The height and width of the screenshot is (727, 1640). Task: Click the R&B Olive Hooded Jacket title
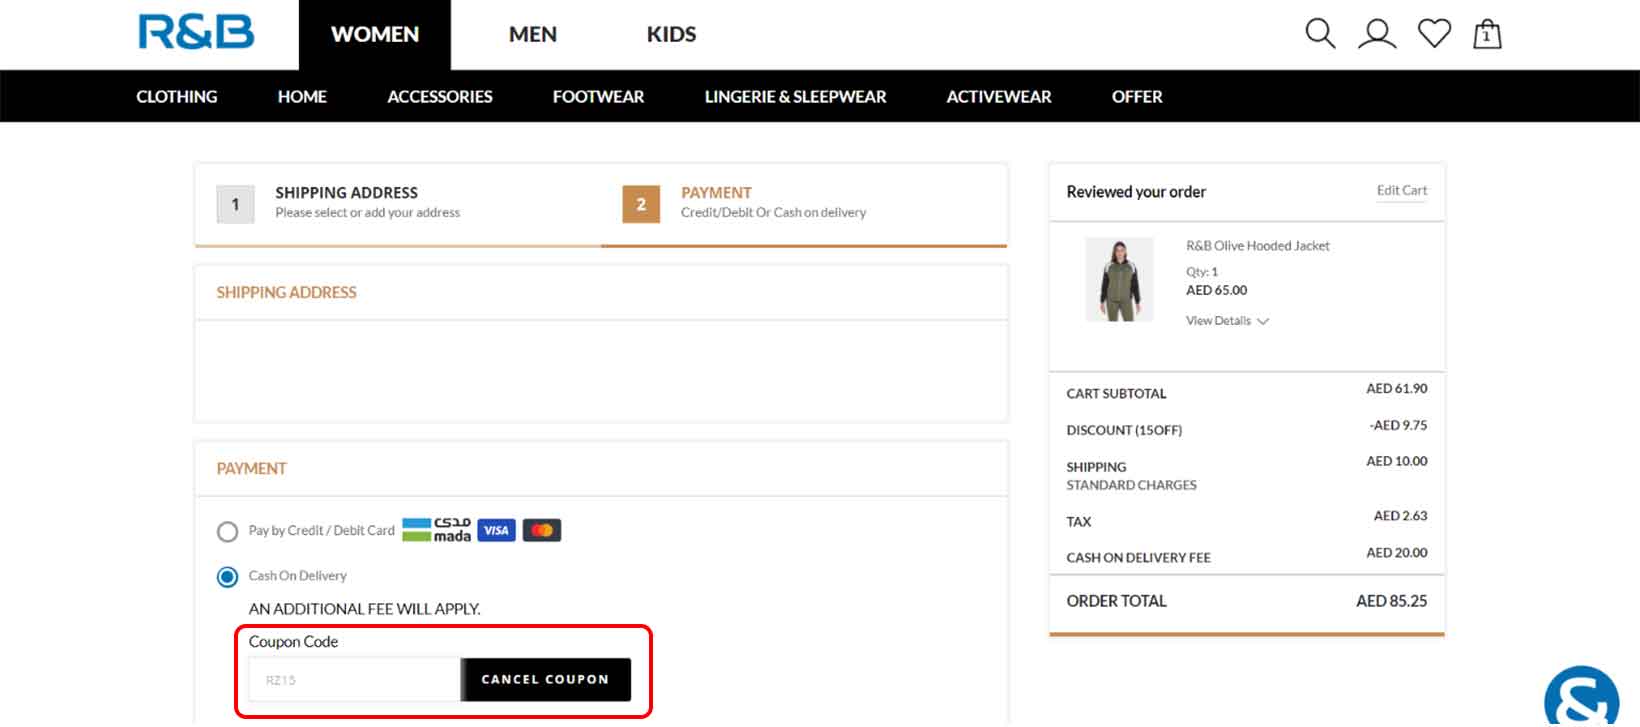click(x=1258, y=246)
